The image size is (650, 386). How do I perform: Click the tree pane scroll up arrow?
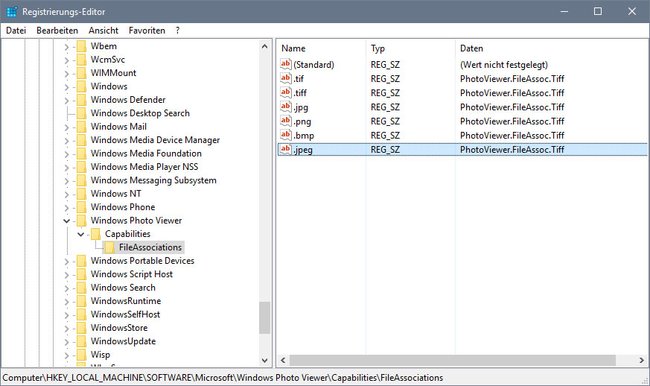[264, 46]
